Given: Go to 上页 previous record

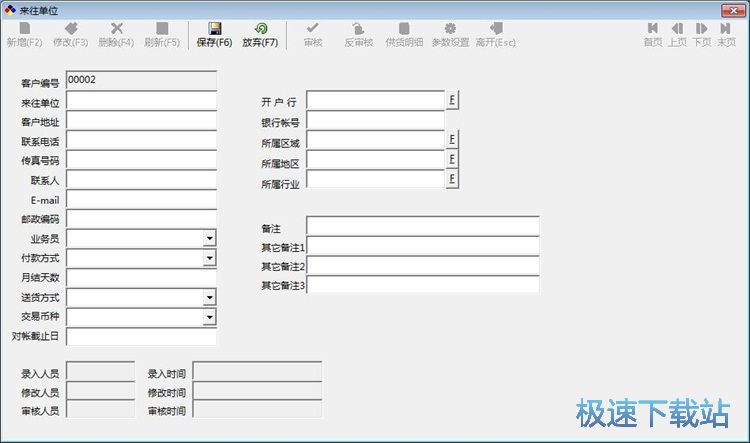Looking at the screenshot, I should 677,35.
